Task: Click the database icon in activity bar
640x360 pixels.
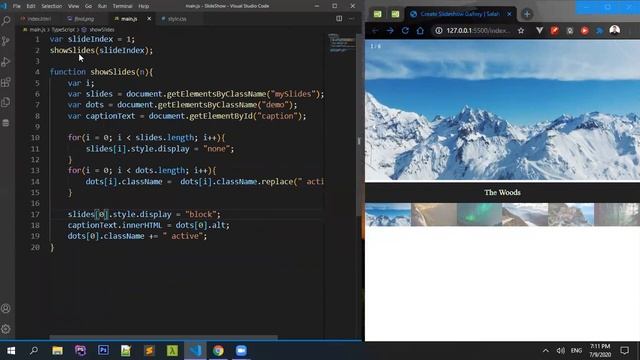Action: point(6,122)
